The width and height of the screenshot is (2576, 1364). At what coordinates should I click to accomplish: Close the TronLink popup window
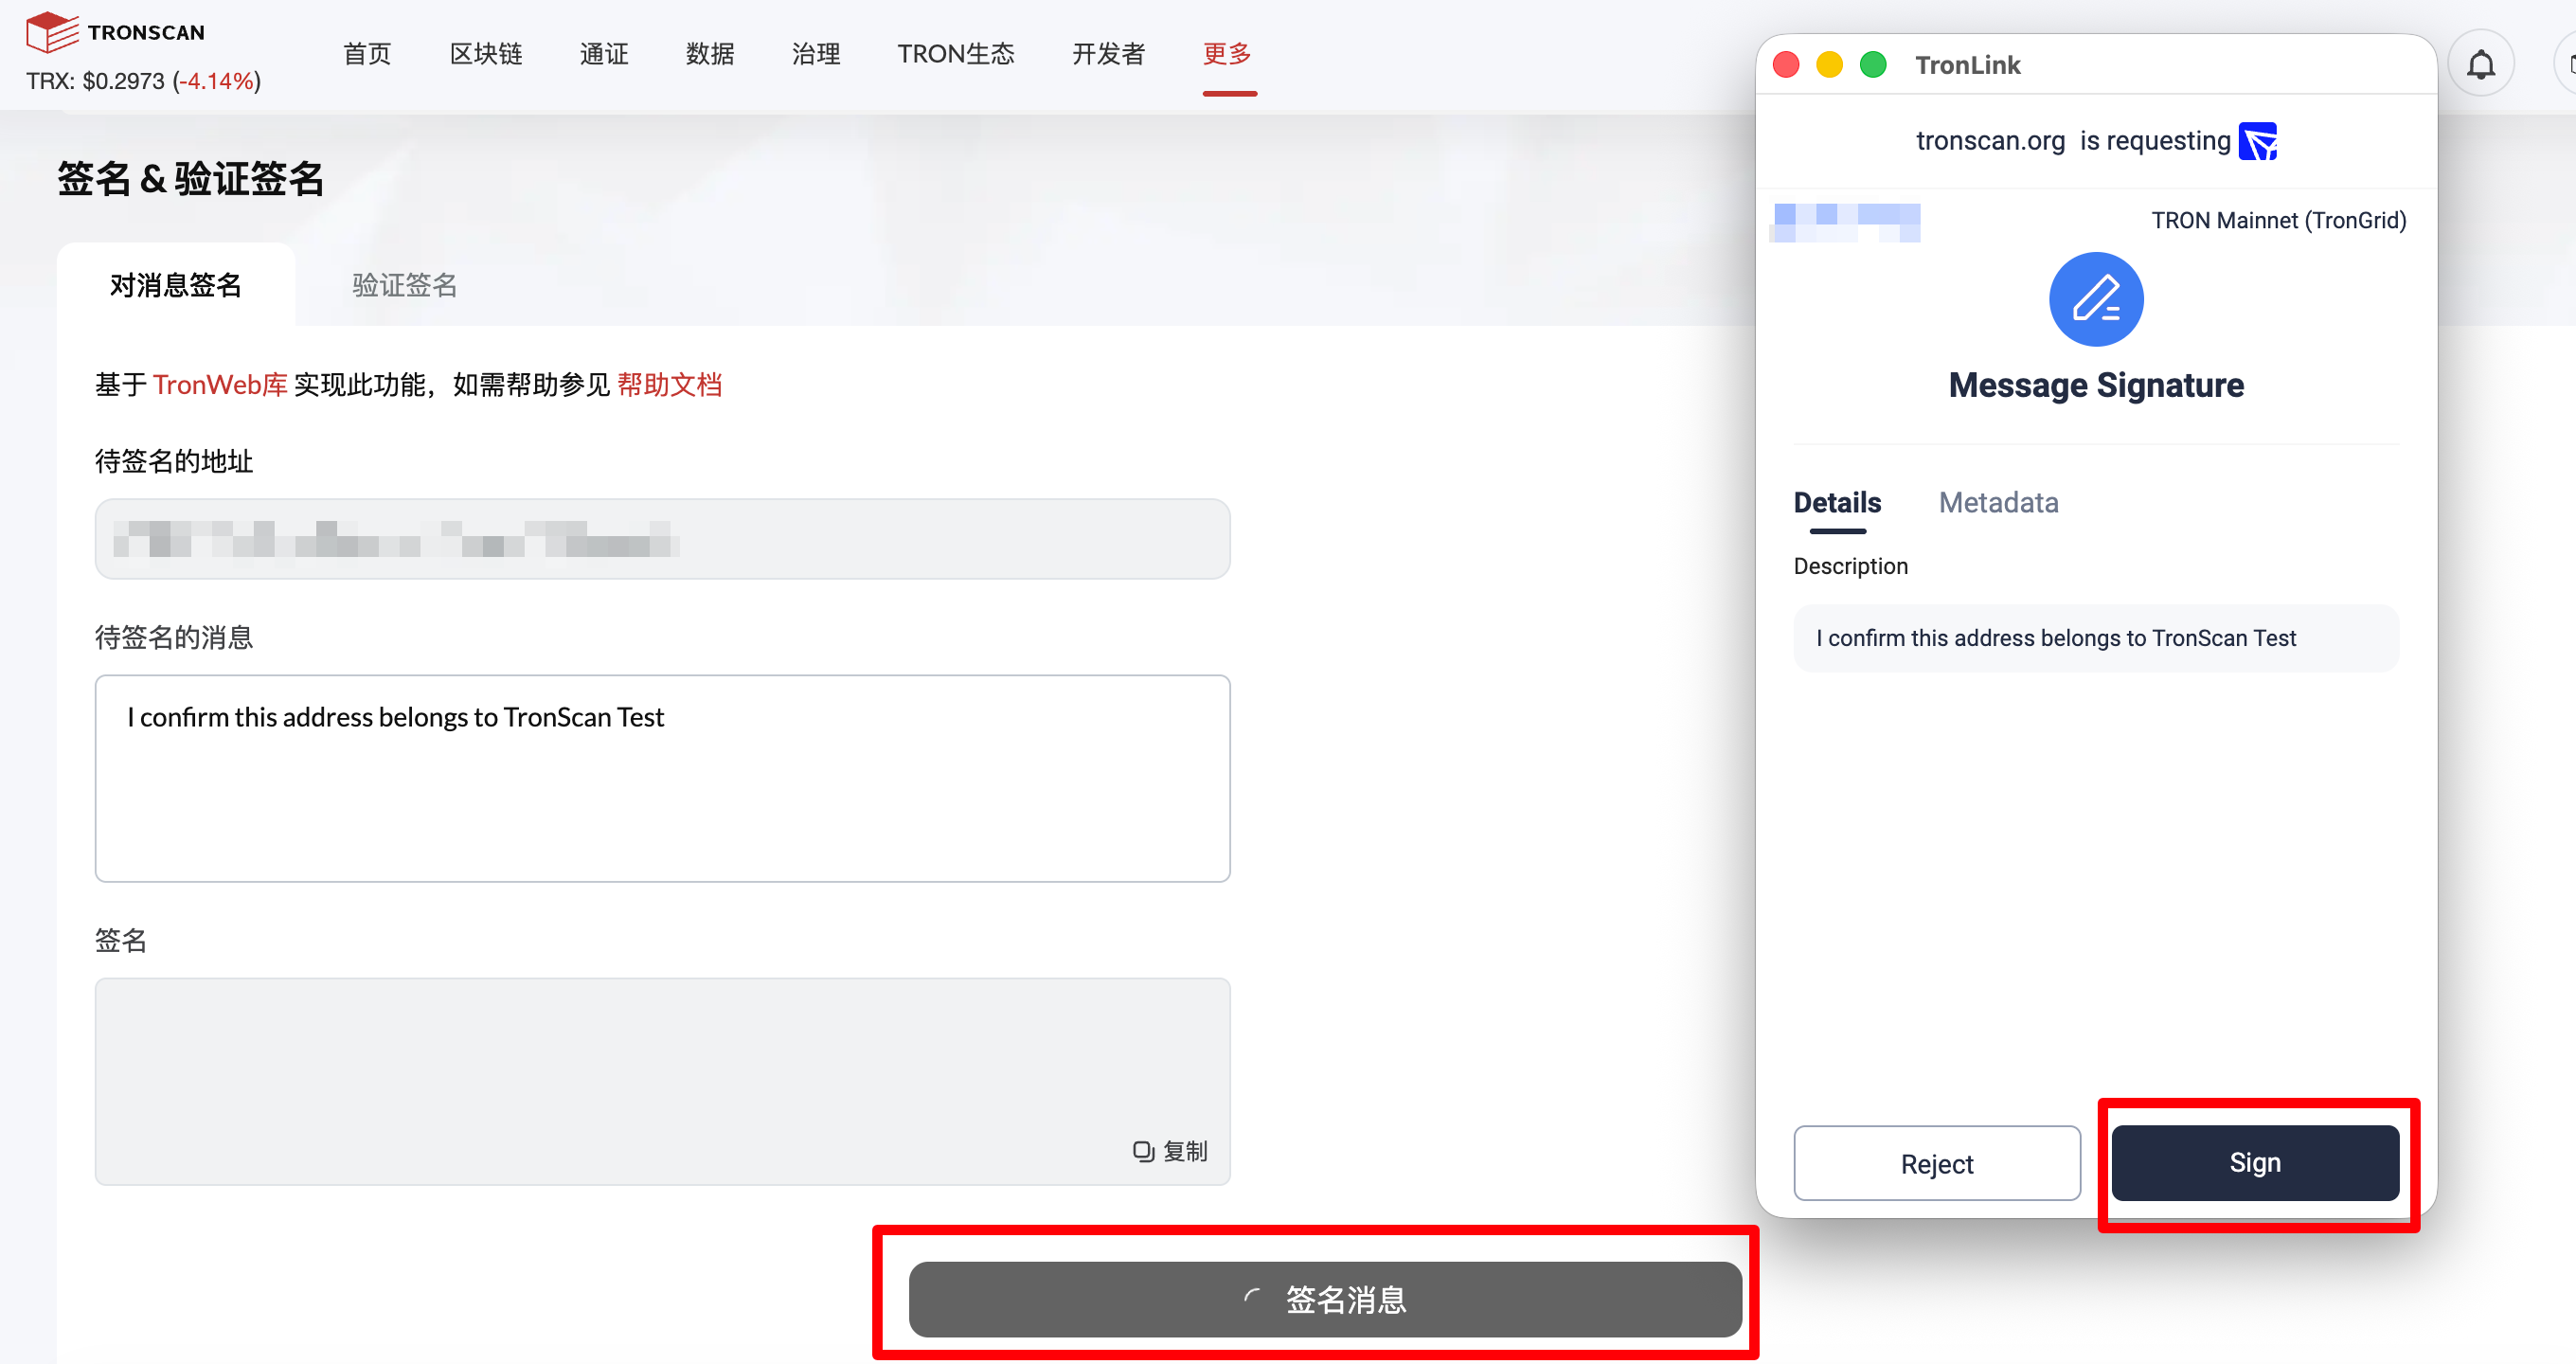(x=1786, y=65)
